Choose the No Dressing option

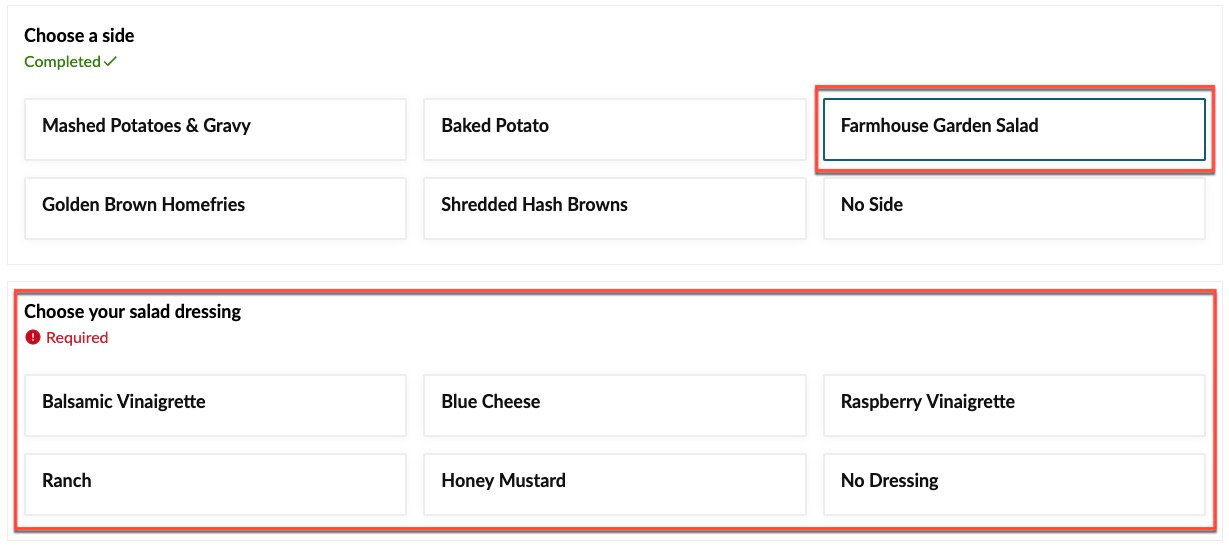[1014, 484]
